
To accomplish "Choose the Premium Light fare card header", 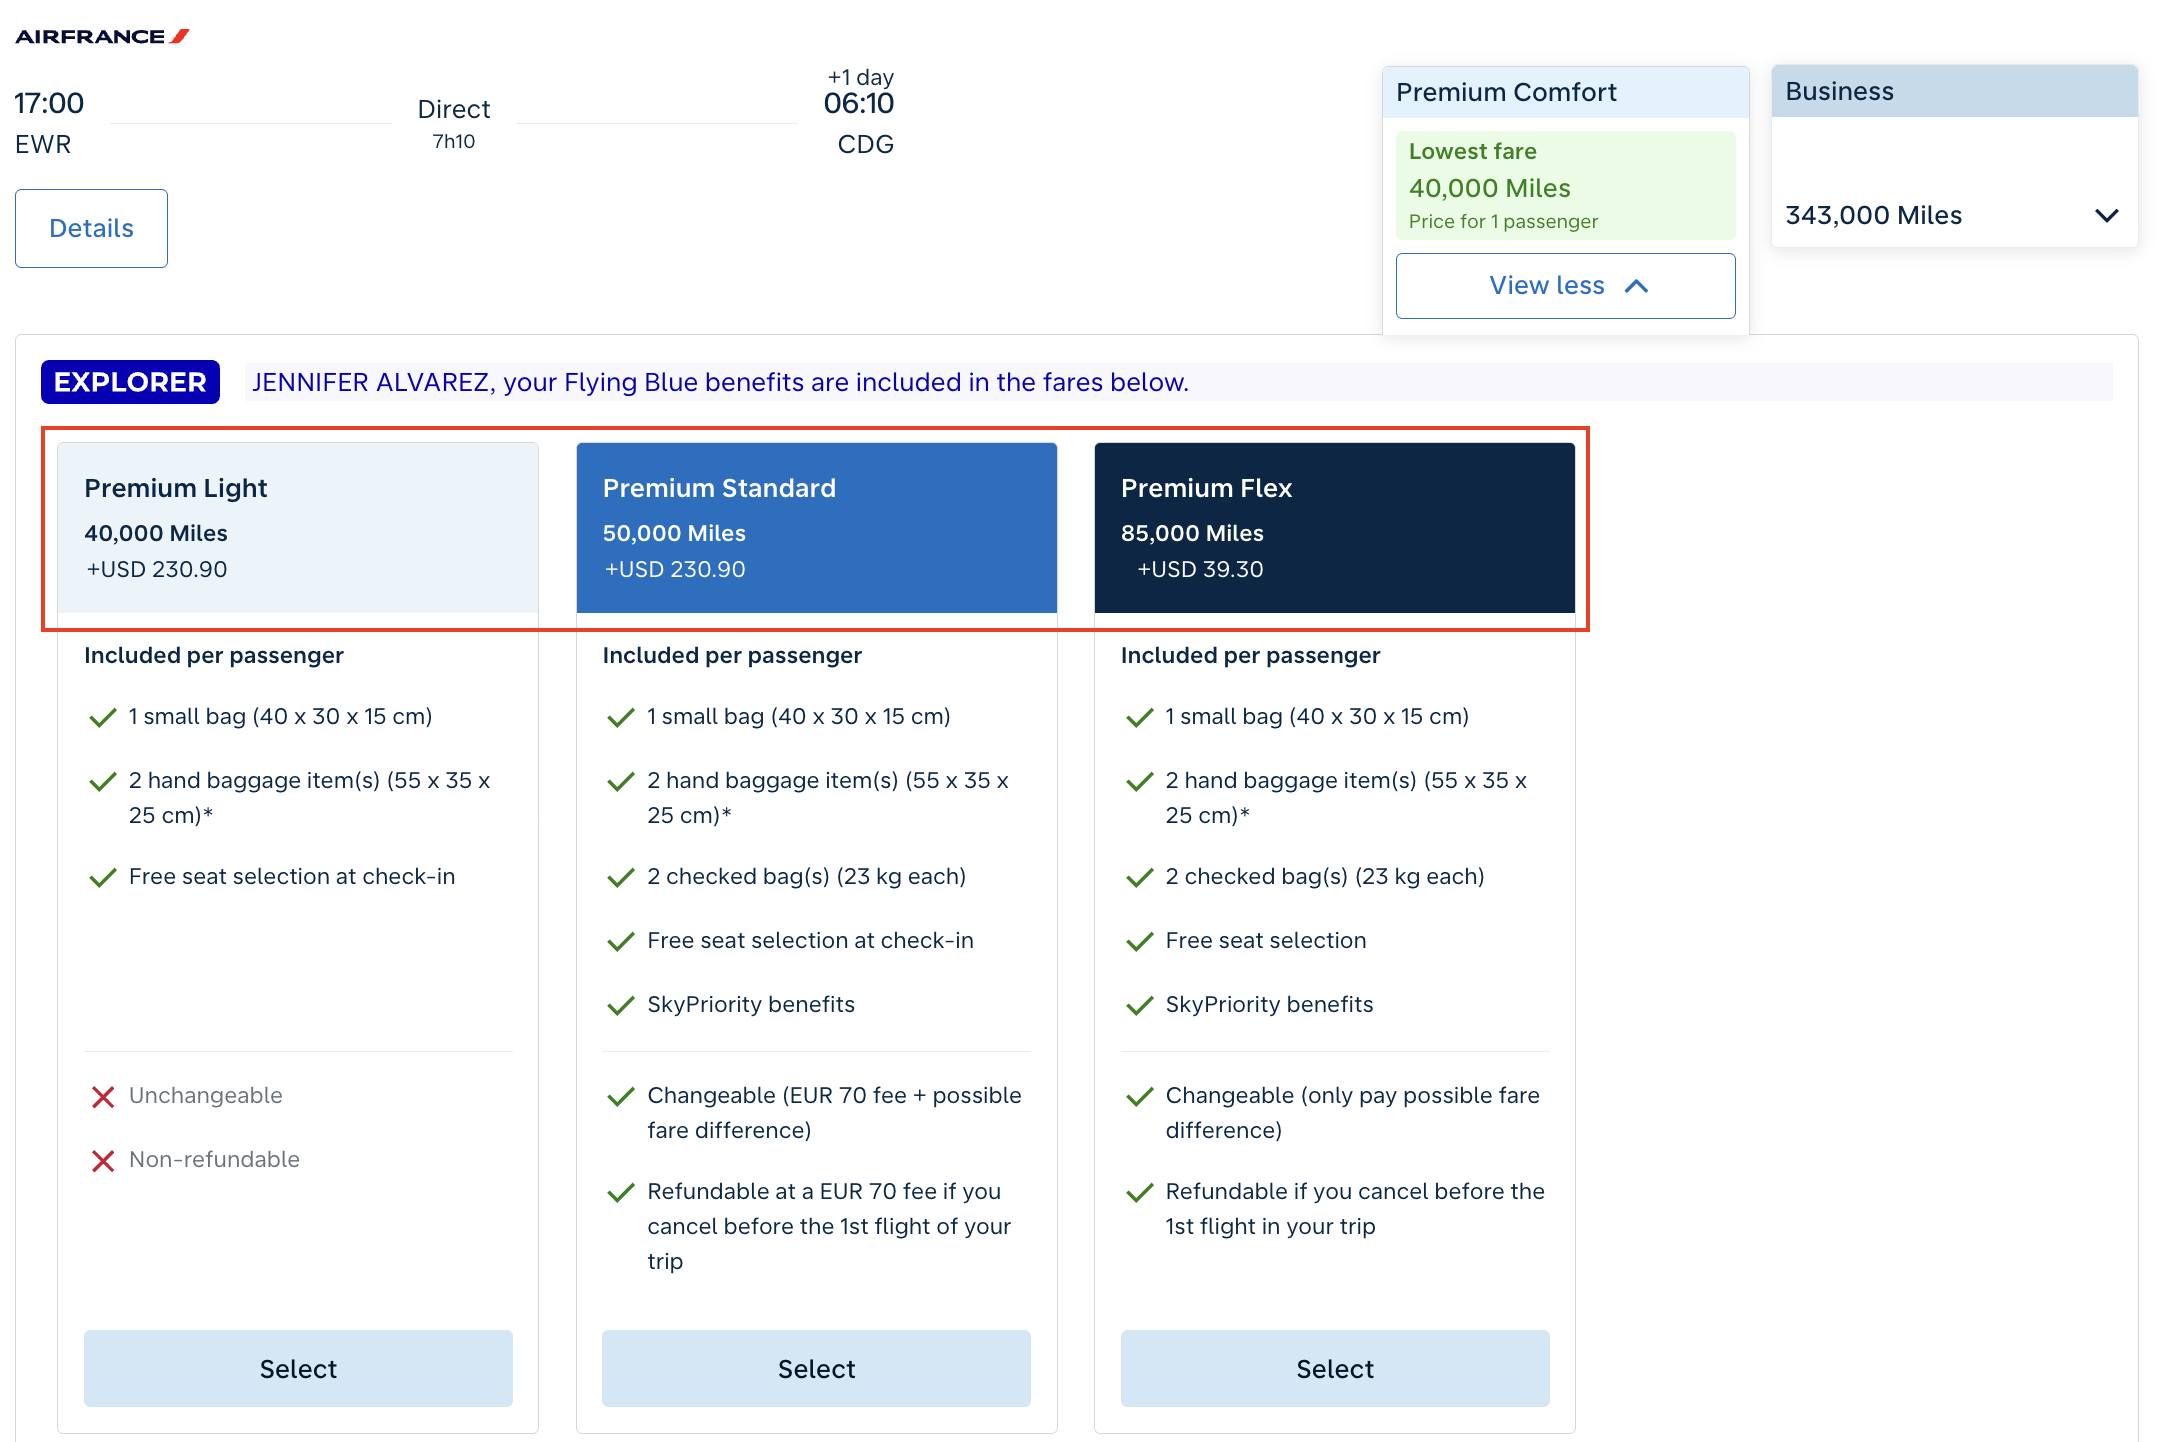I will [x=298, y=527].
